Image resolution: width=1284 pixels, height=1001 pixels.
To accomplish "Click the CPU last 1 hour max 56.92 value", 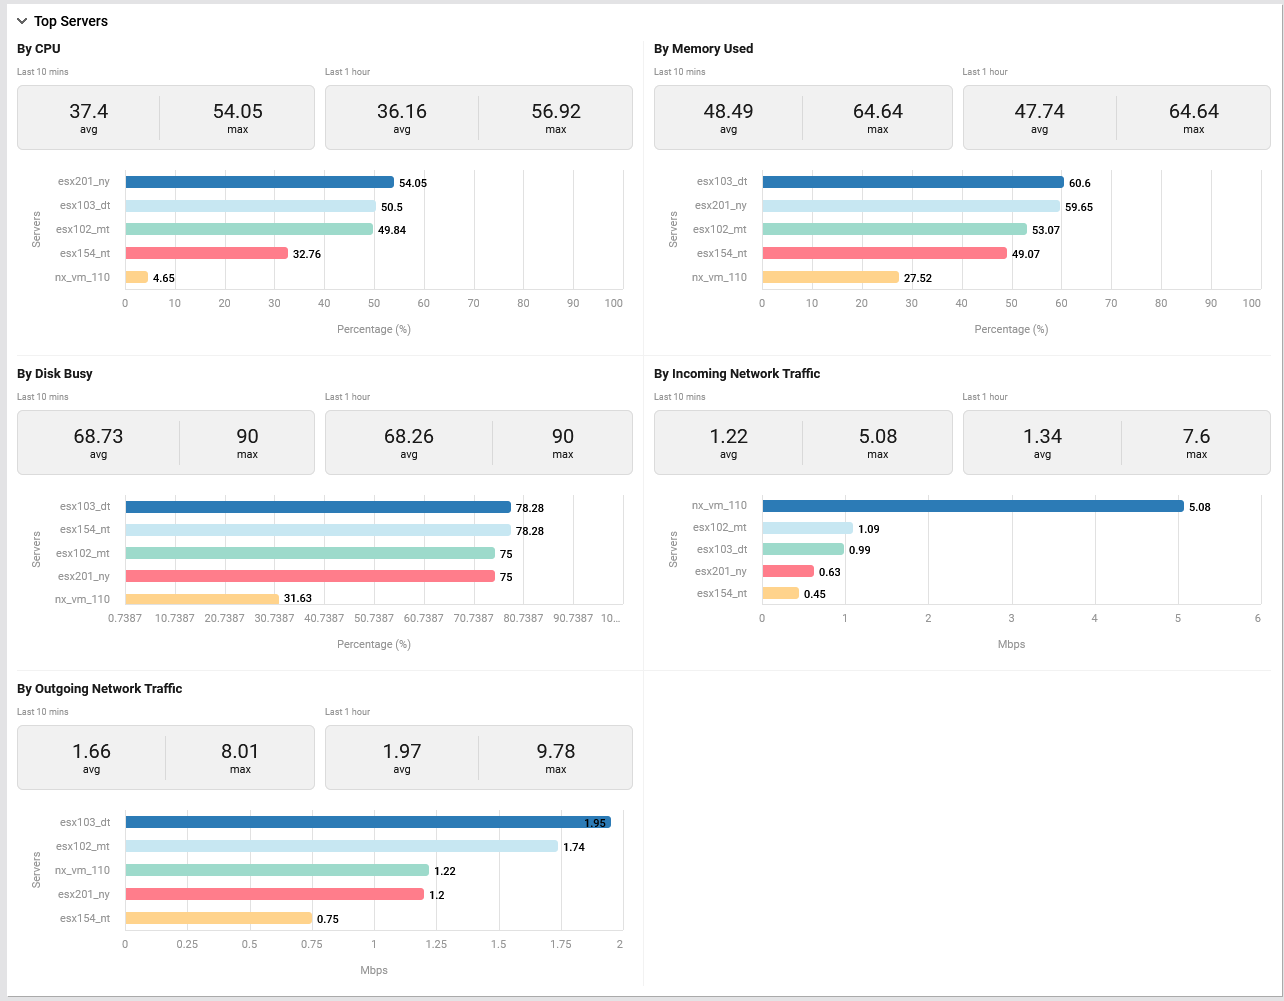I will (x=555, y=112).
